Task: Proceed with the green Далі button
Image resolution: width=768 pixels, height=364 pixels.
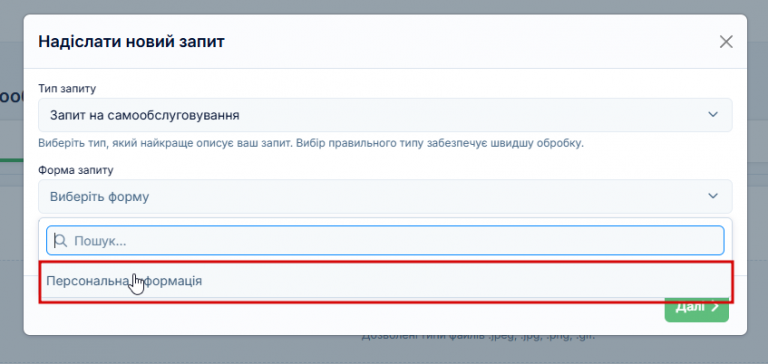Action: click(x=696, y=309)
